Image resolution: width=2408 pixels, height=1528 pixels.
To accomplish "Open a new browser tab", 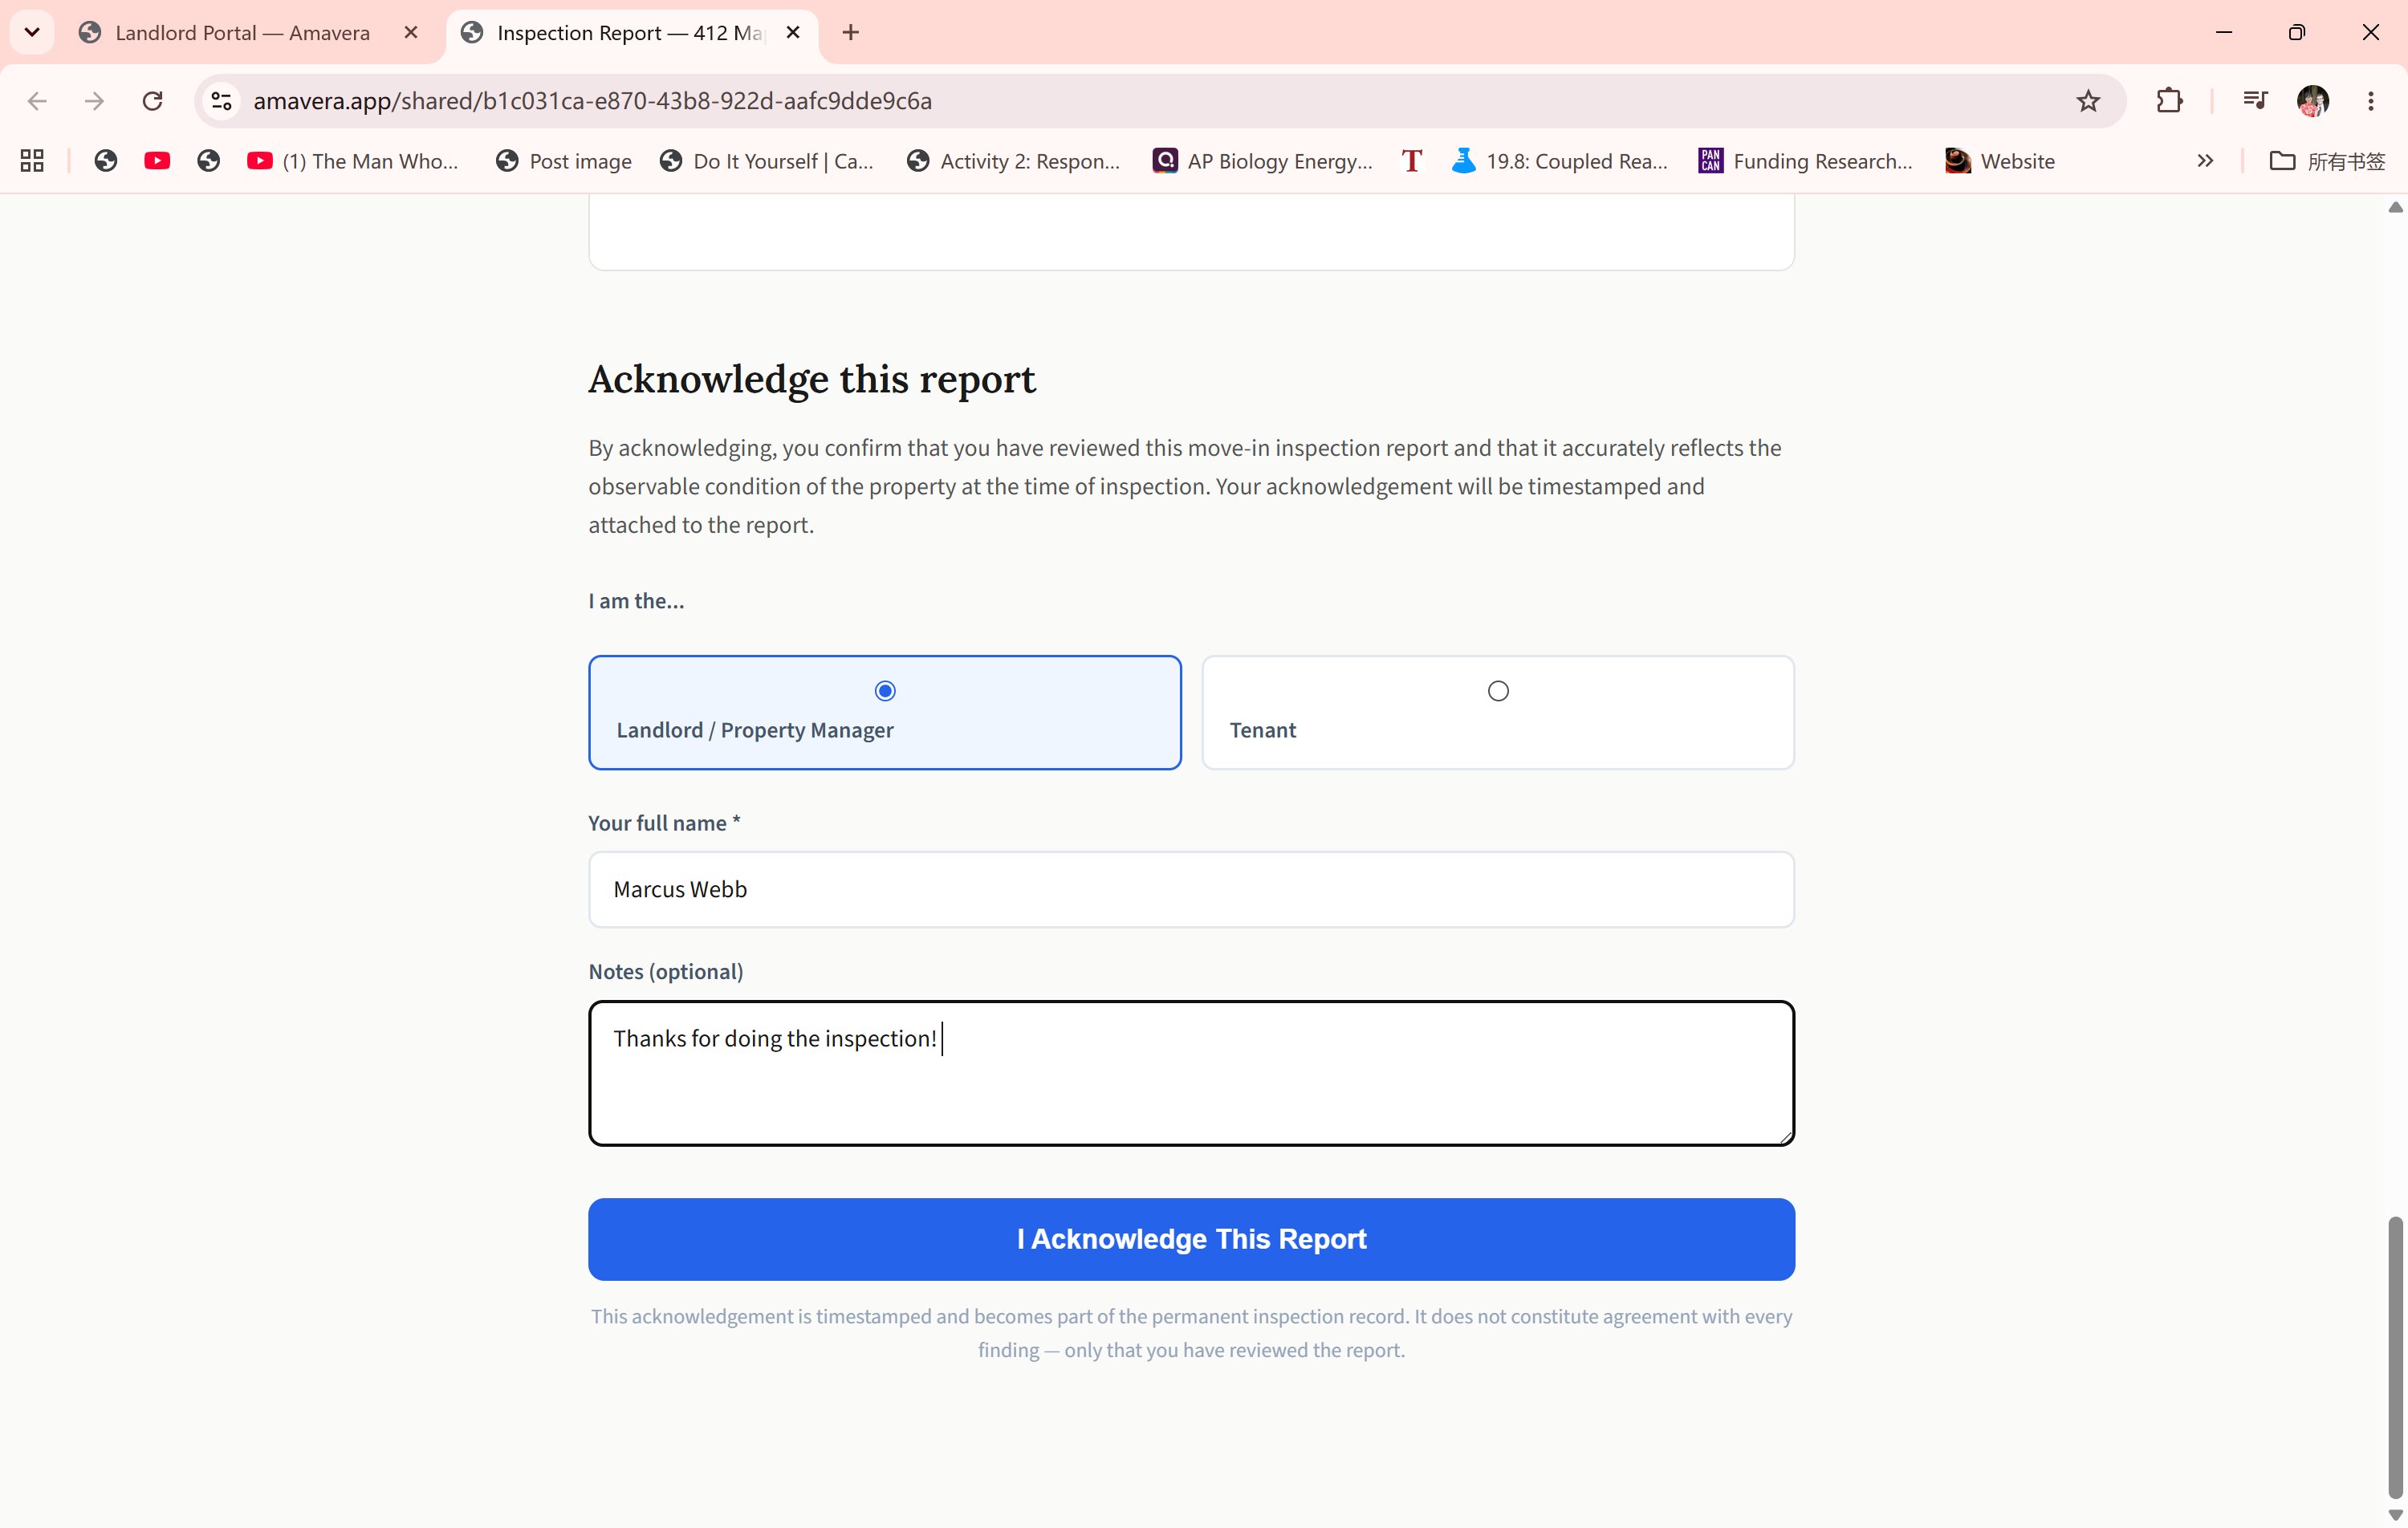I will (x=851, y=33).
